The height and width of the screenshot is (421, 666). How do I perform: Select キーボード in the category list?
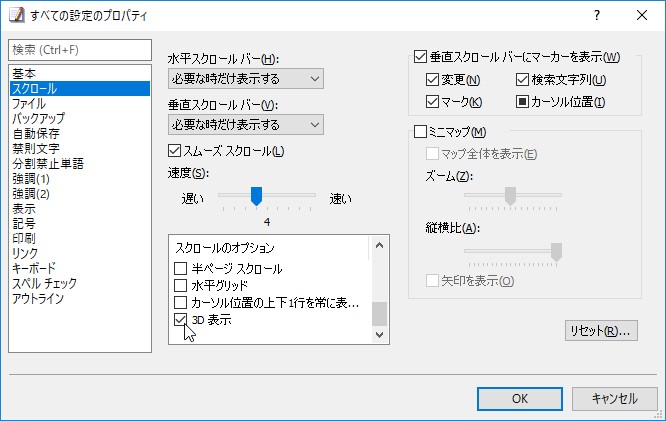click(80, 268)
